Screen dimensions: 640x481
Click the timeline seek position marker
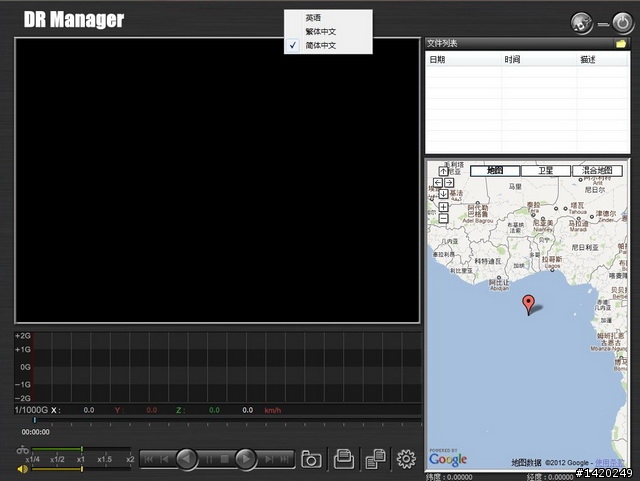pos(35,420)
